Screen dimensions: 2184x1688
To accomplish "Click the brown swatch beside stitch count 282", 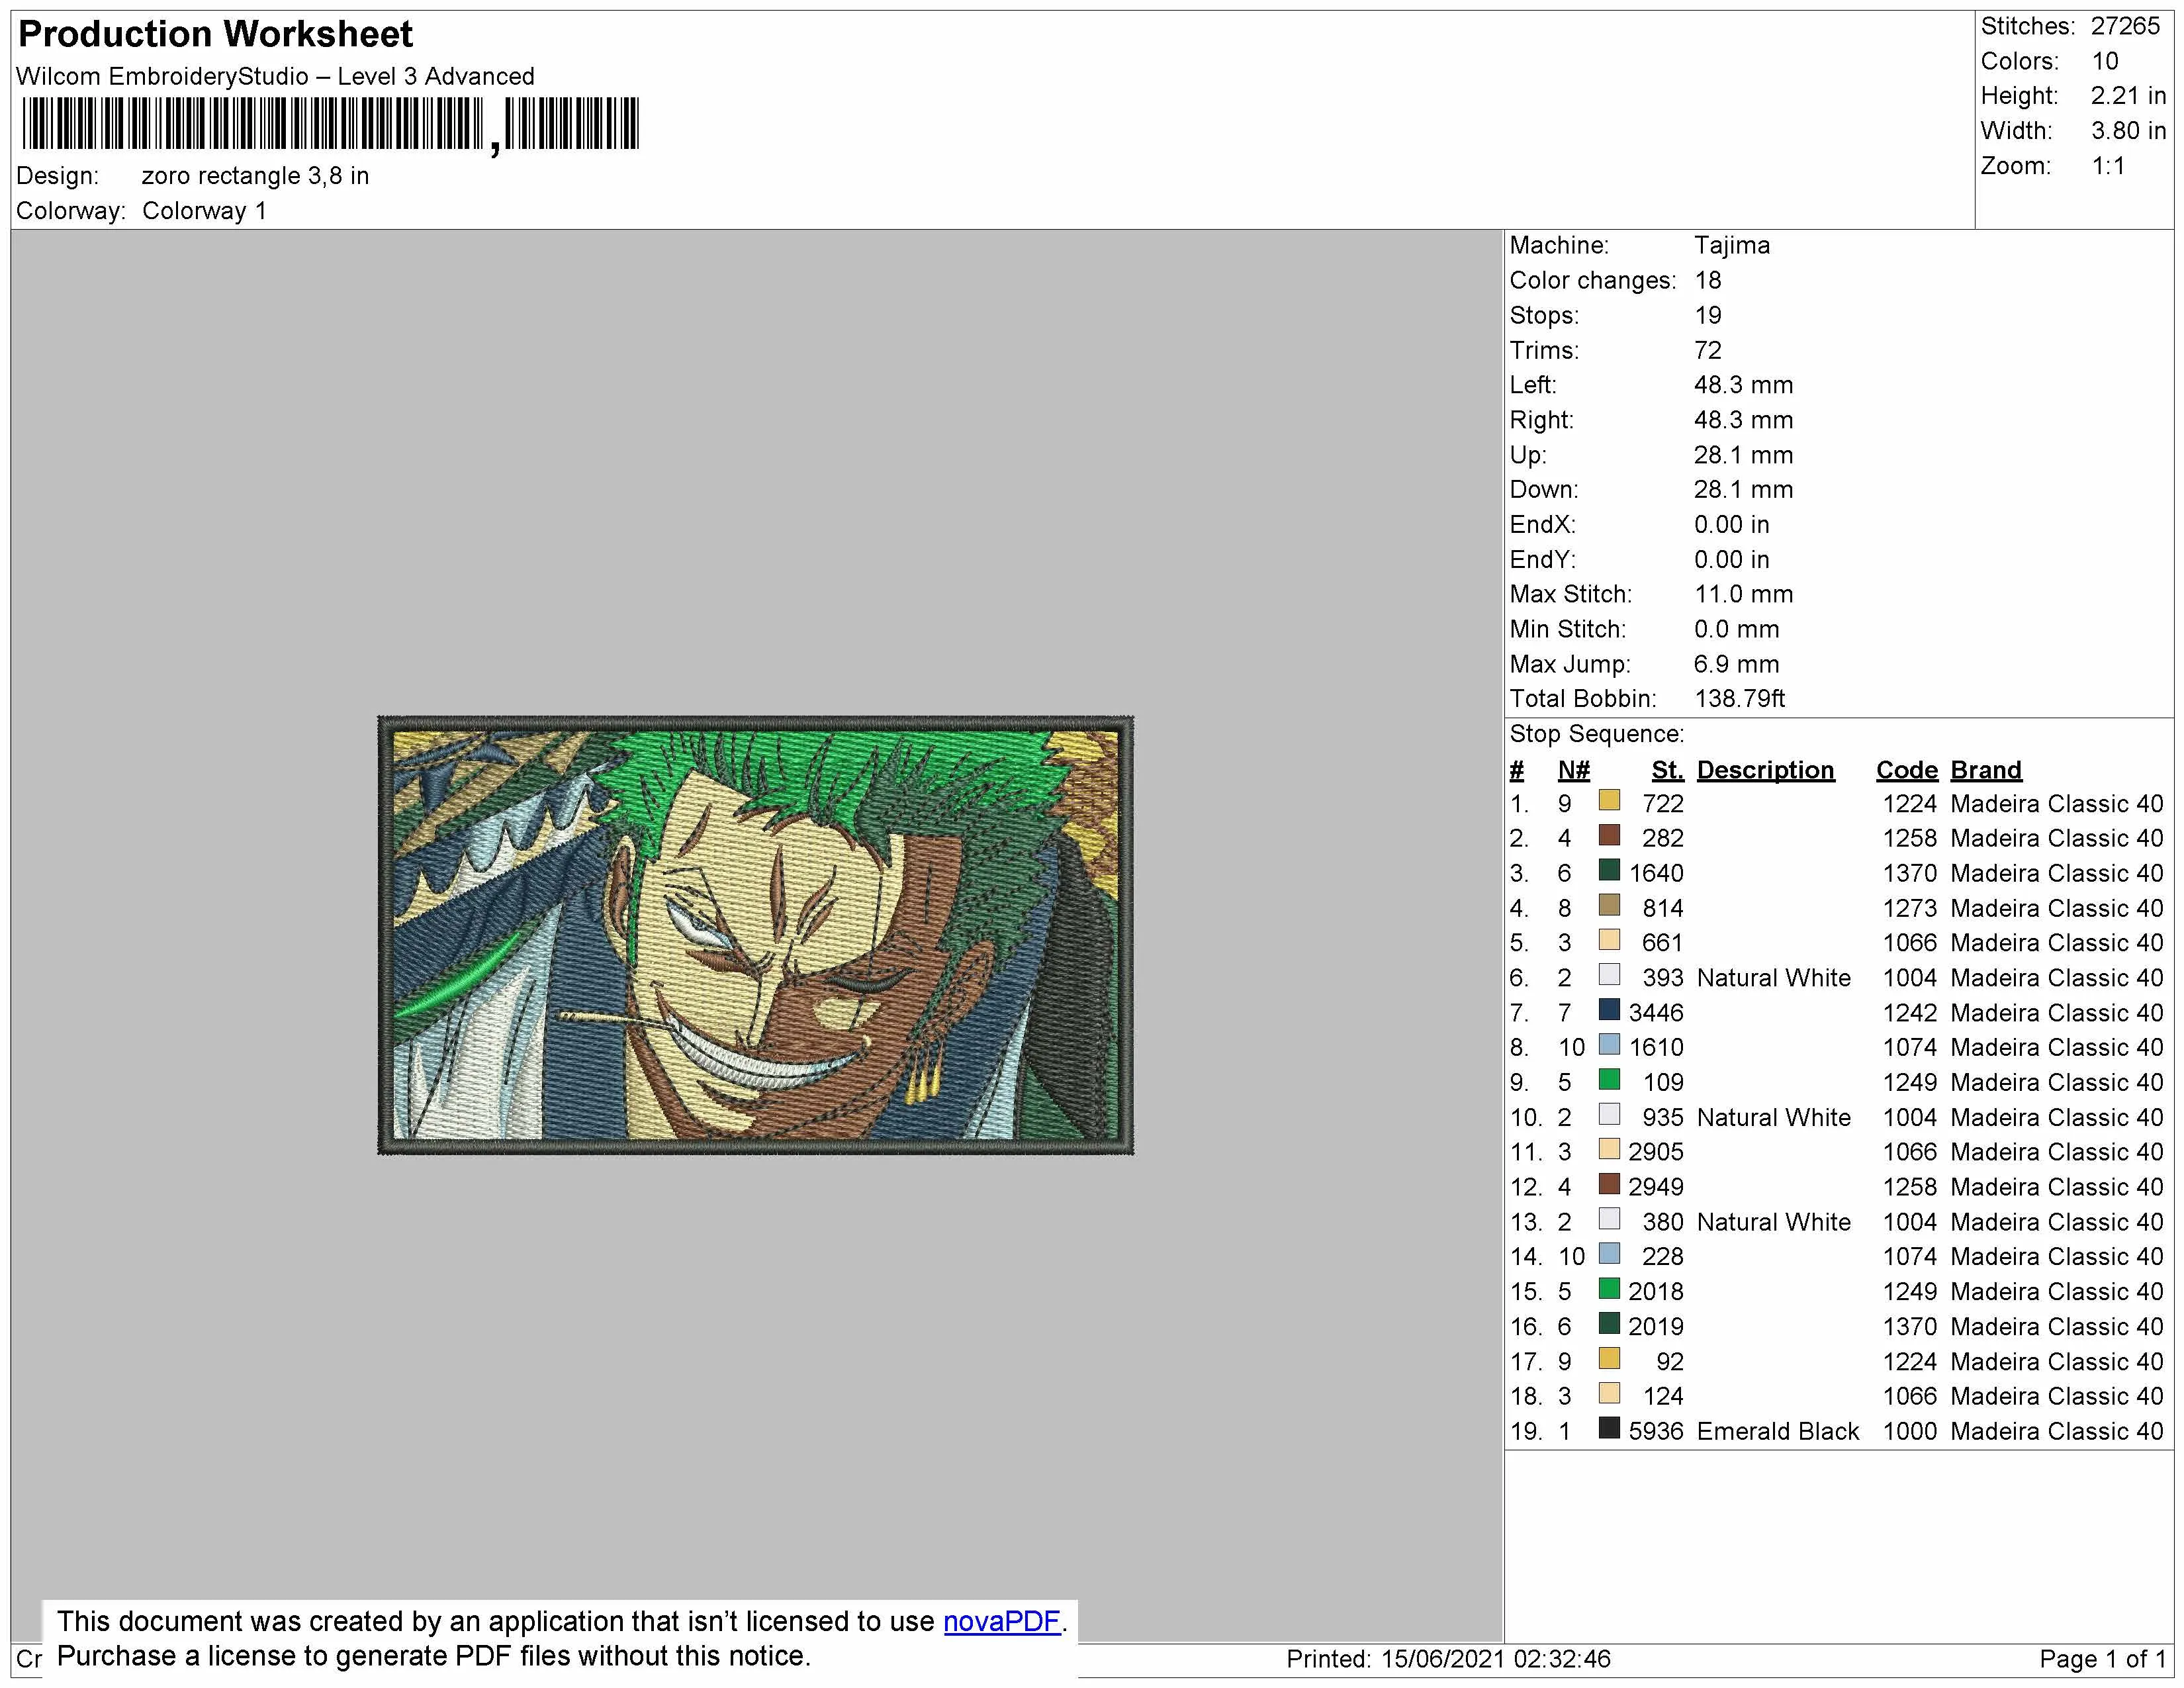I will (1609, 835).
